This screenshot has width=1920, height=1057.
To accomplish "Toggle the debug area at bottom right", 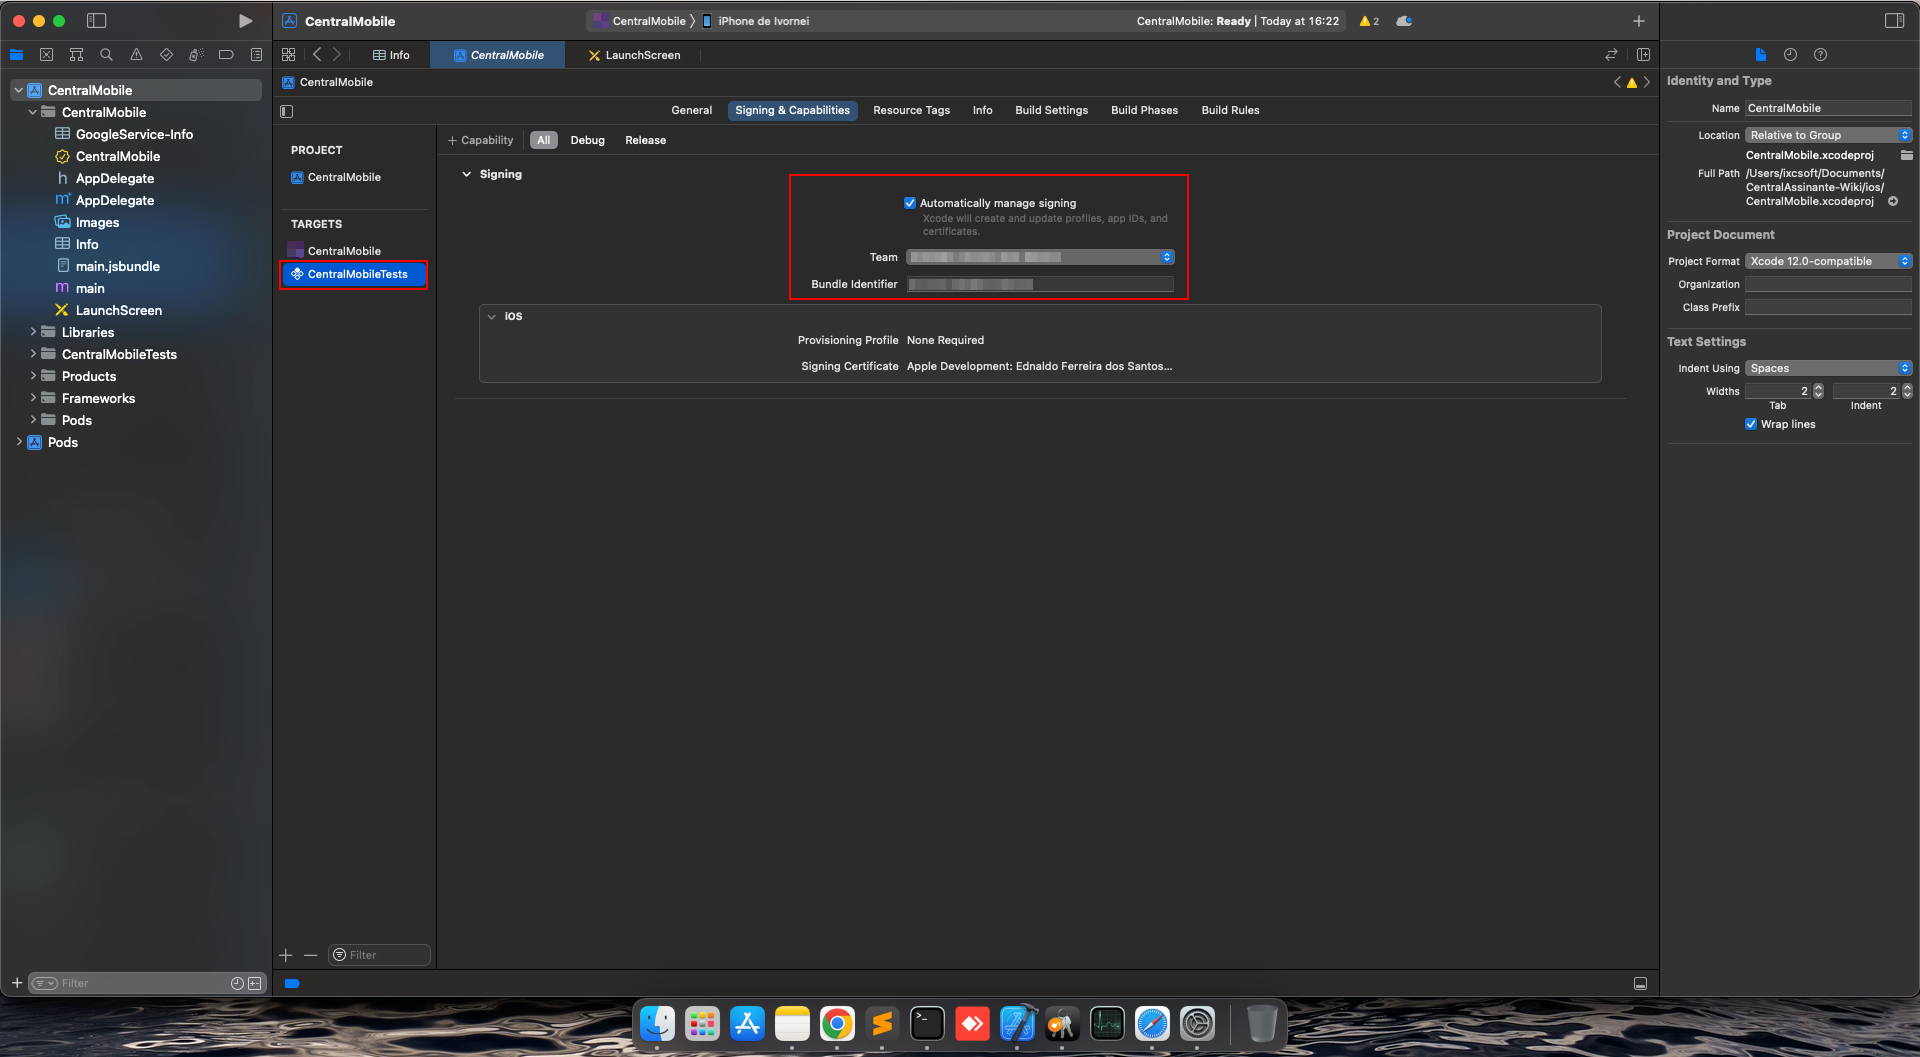I will point(1640,983).
